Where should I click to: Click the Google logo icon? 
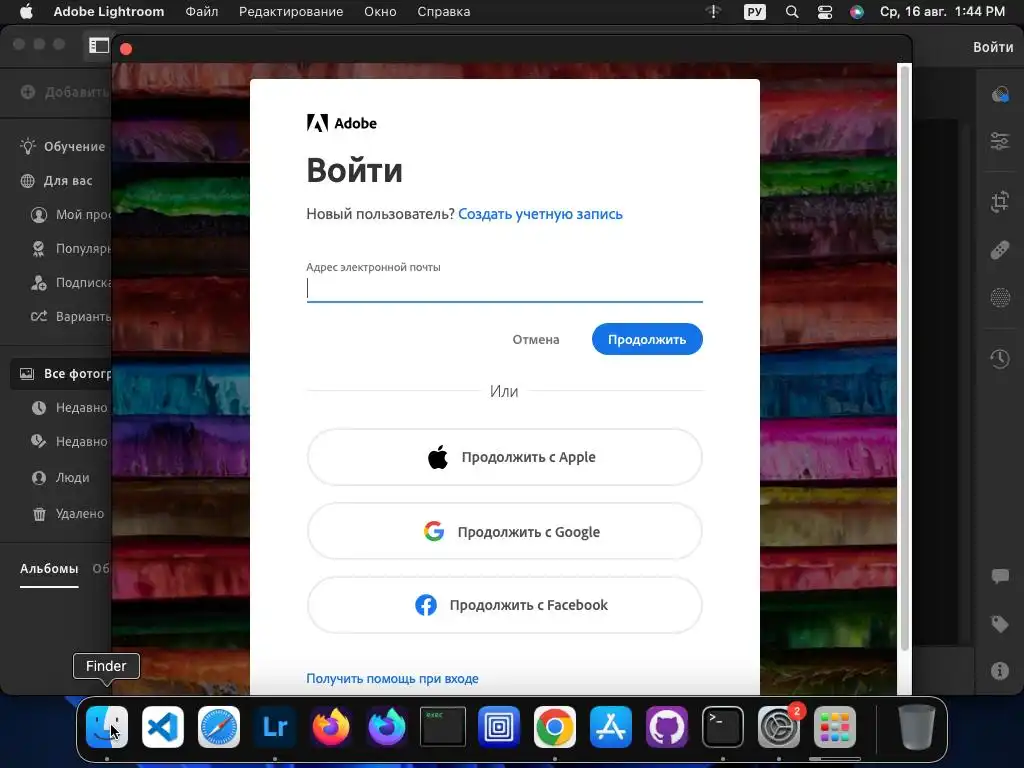pyautogui.click(x=434, y=531)
